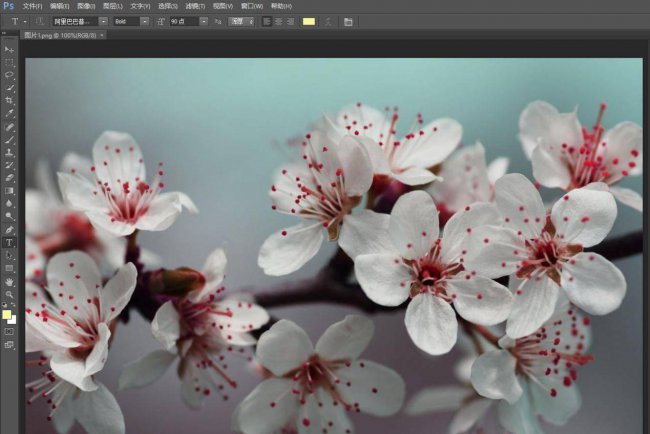Select the Rectangle shape tool

point(9,269)
